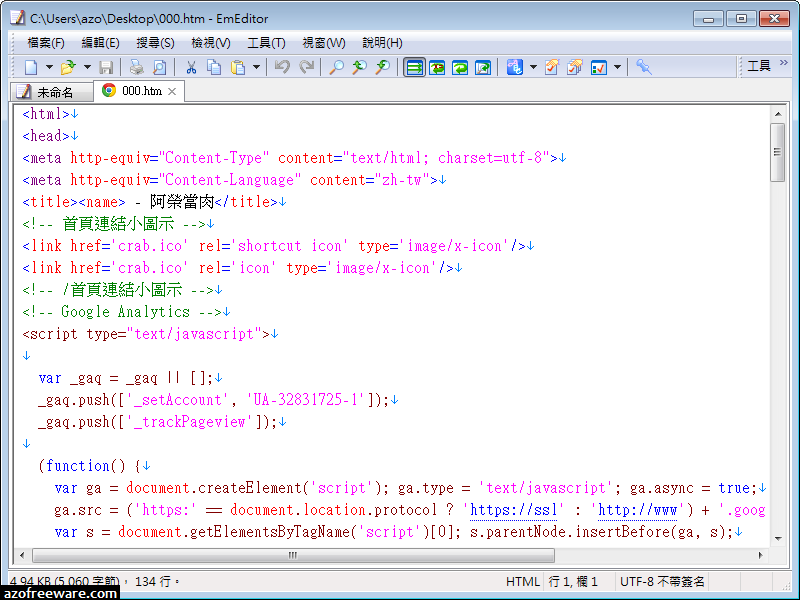
Task: Click the vertical scrollbar thumb
Action: point(778,152)
